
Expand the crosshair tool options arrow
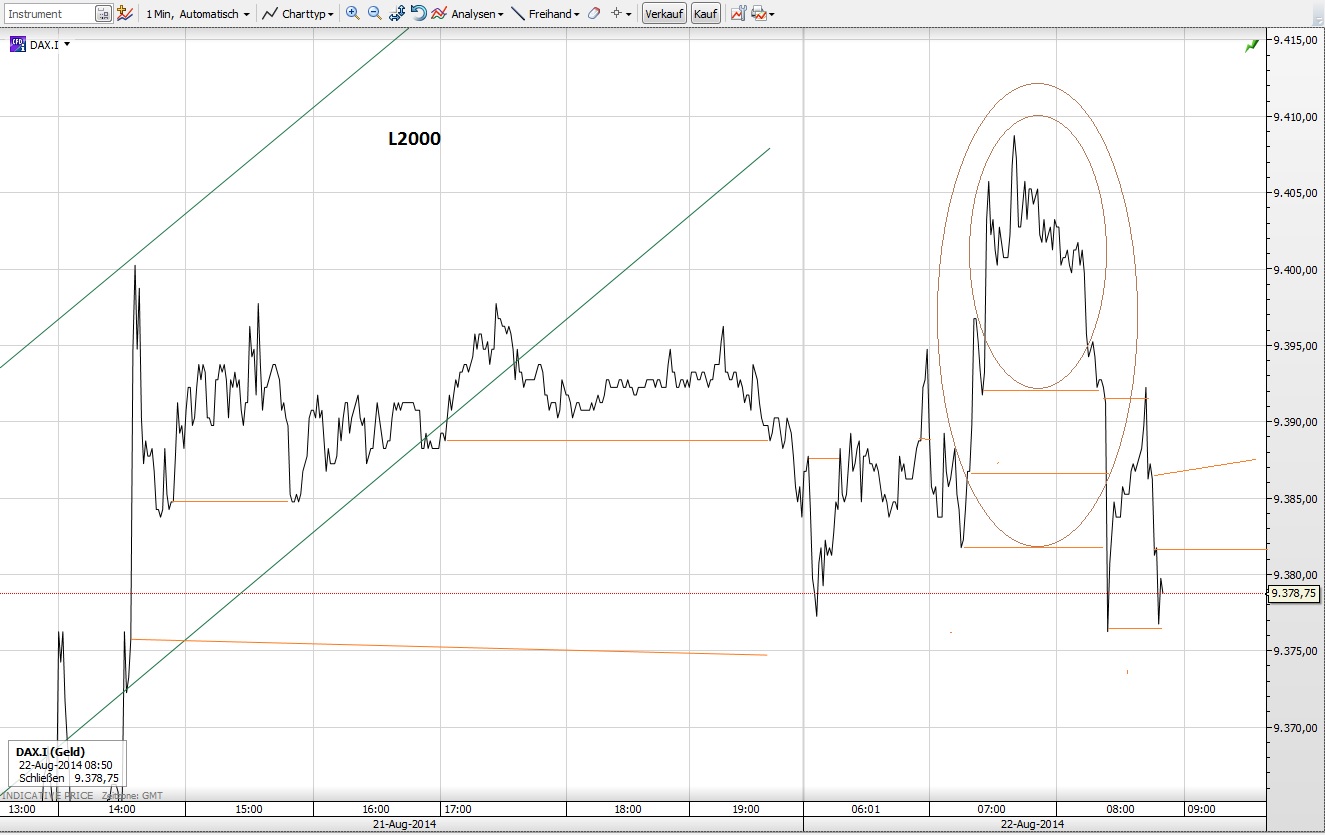point(628,13)
